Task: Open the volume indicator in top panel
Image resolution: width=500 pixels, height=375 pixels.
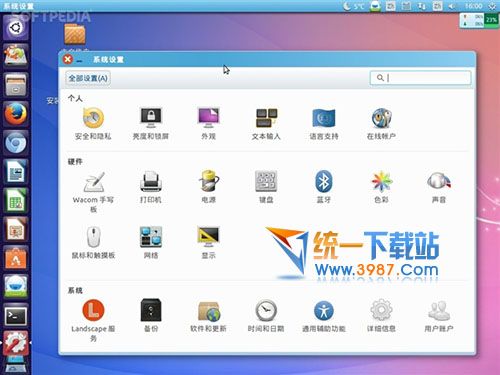Action: tap(452, 6)
